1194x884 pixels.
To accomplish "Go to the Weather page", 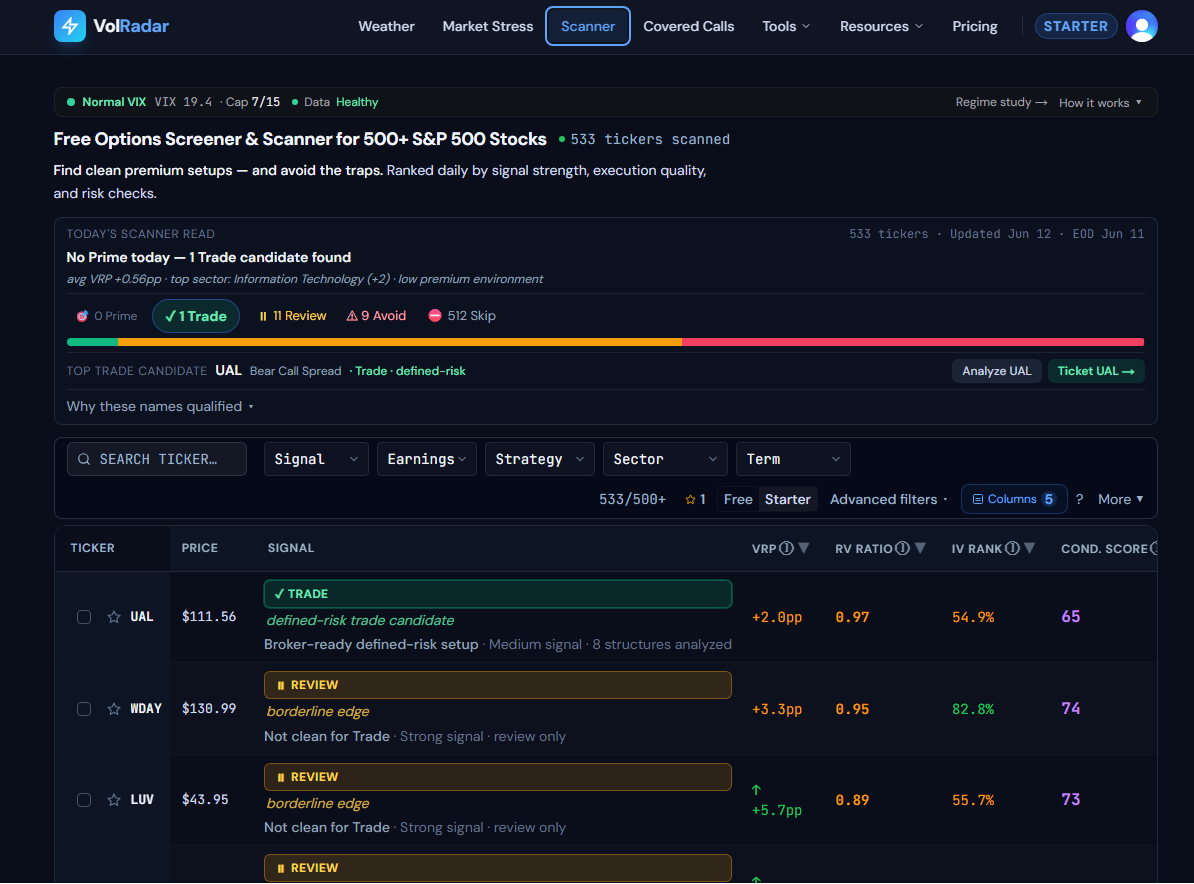I will click(386, 27).
